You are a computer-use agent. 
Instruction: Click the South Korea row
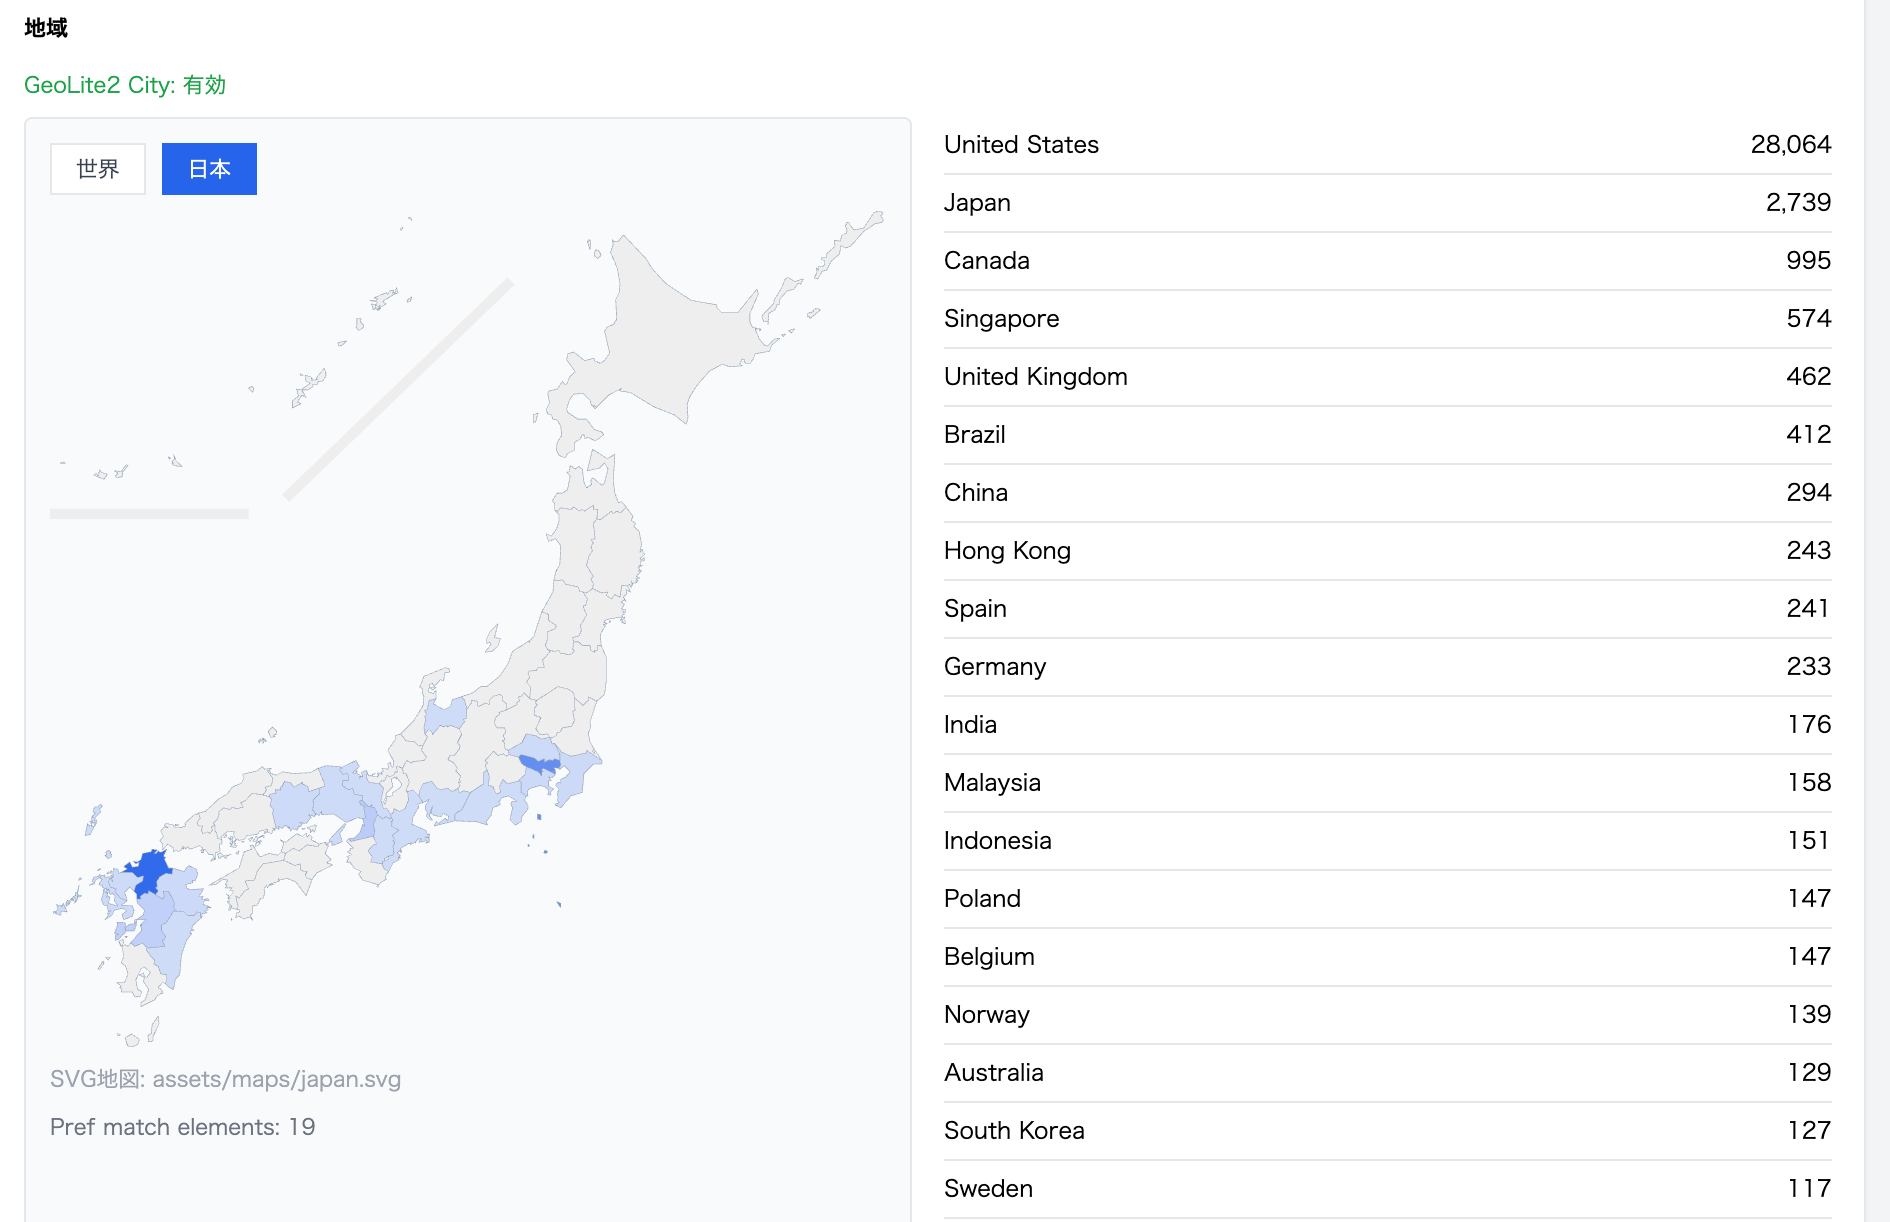click(1387, 1131)
